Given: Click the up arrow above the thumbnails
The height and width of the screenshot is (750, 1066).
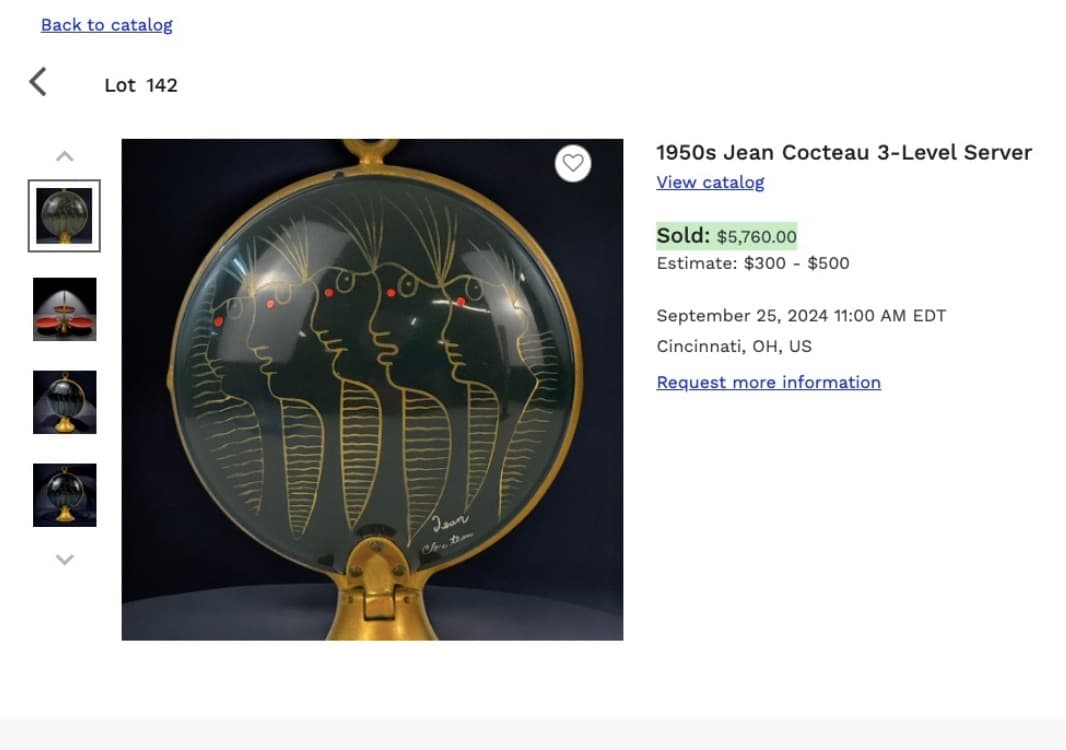Looking at the screenshot, I should coord(64,155).
